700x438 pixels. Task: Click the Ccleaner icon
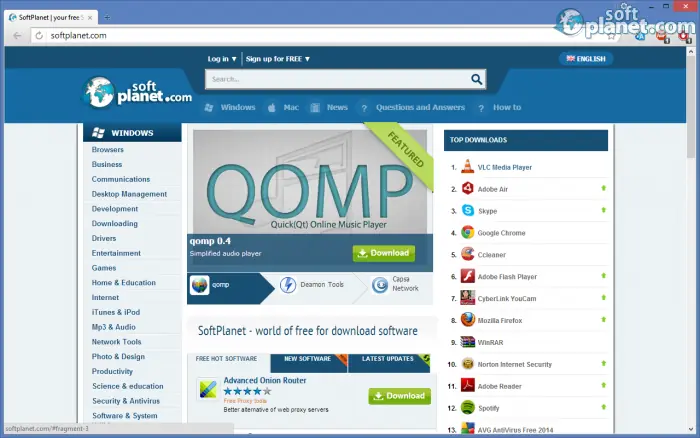(467, 254)
